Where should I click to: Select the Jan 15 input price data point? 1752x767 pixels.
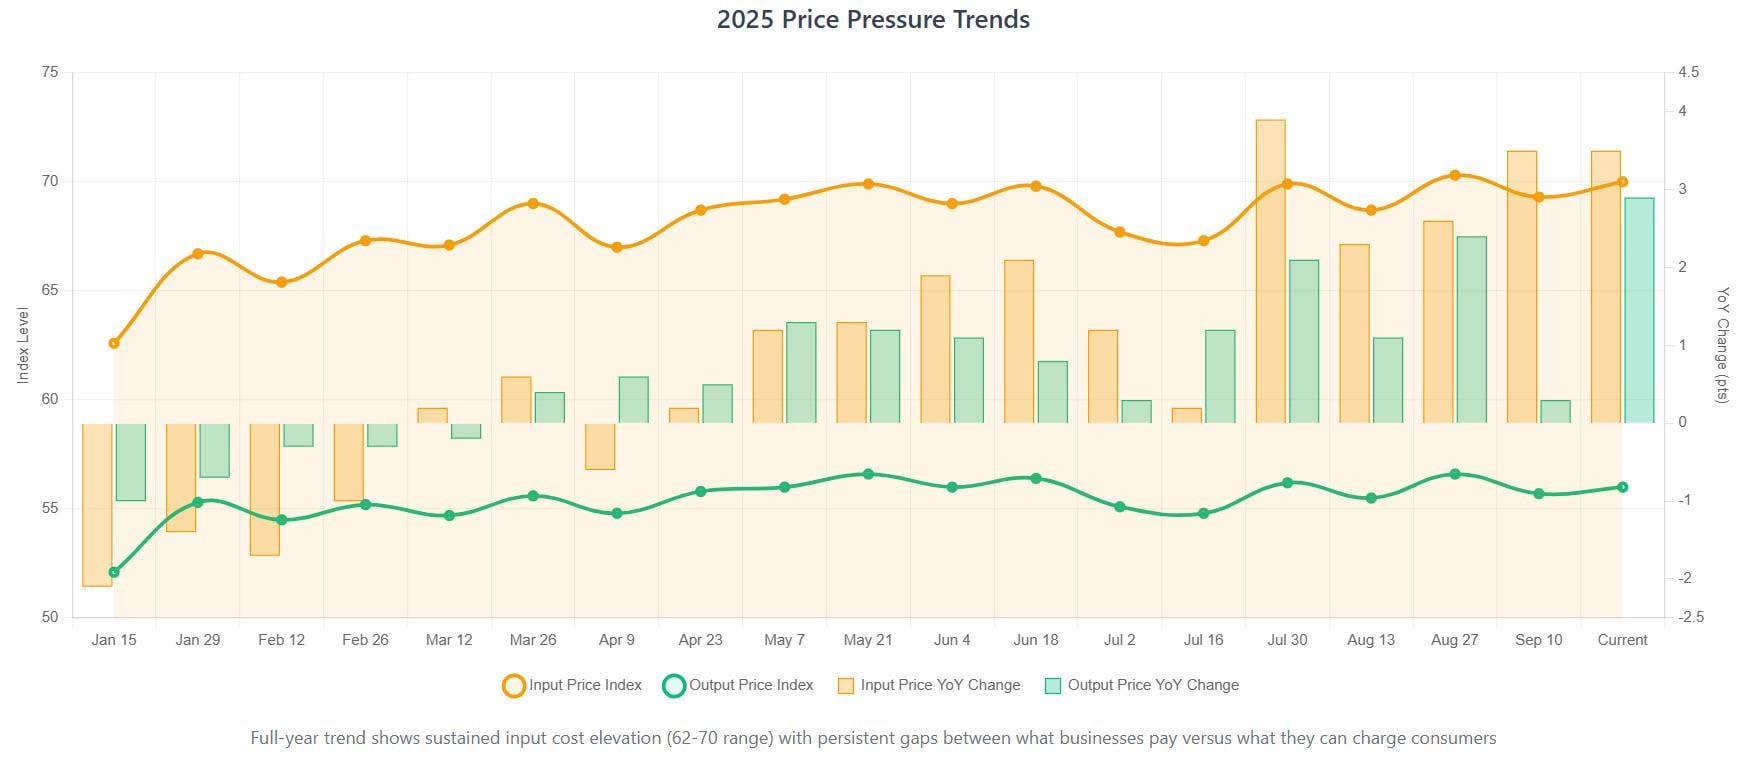pos(114,343)
